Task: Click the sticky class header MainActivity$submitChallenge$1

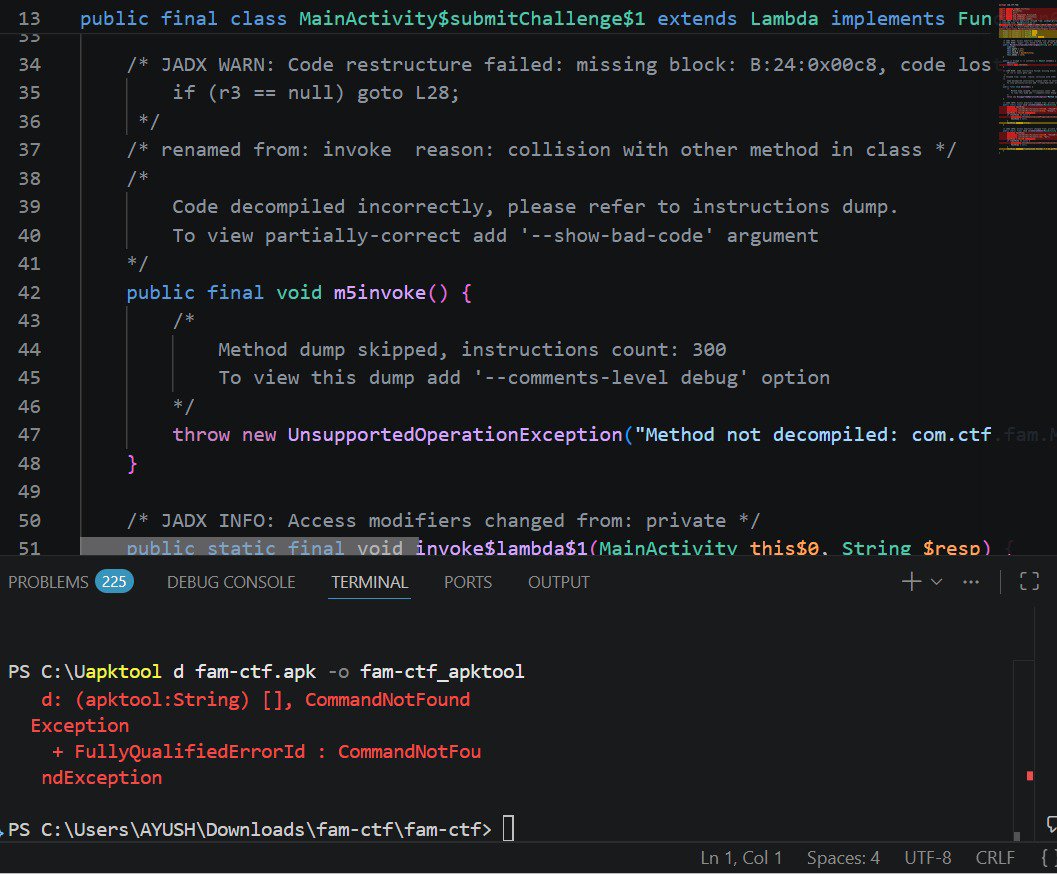Action: point(472,18)
